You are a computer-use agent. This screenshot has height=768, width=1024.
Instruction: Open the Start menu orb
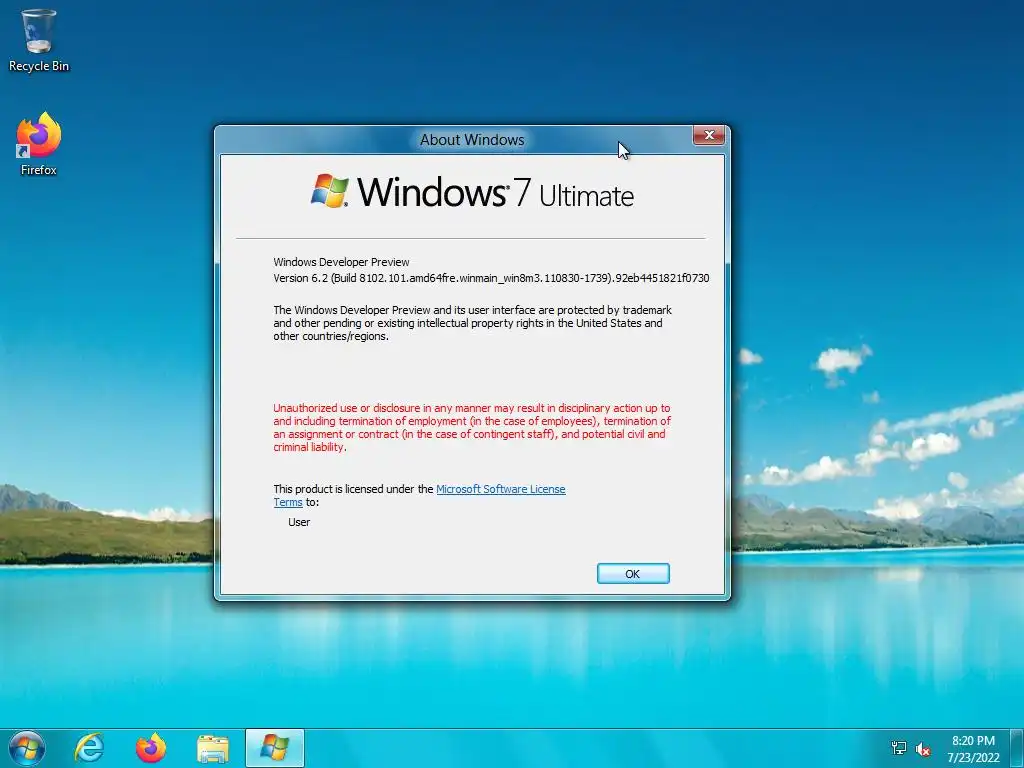point(27,748)
